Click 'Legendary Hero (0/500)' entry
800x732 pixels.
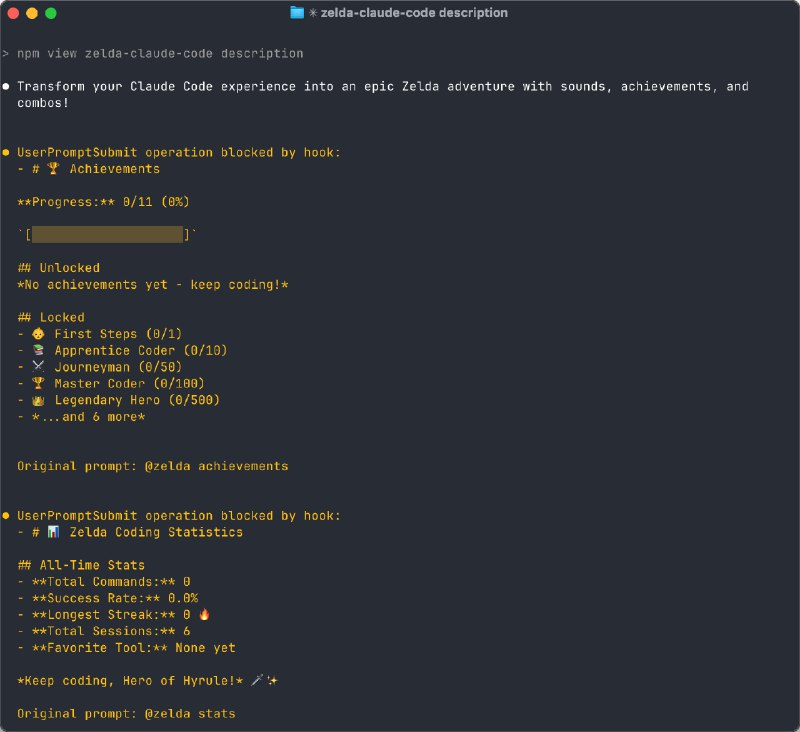pyautogui.click(x=137, y=400)
